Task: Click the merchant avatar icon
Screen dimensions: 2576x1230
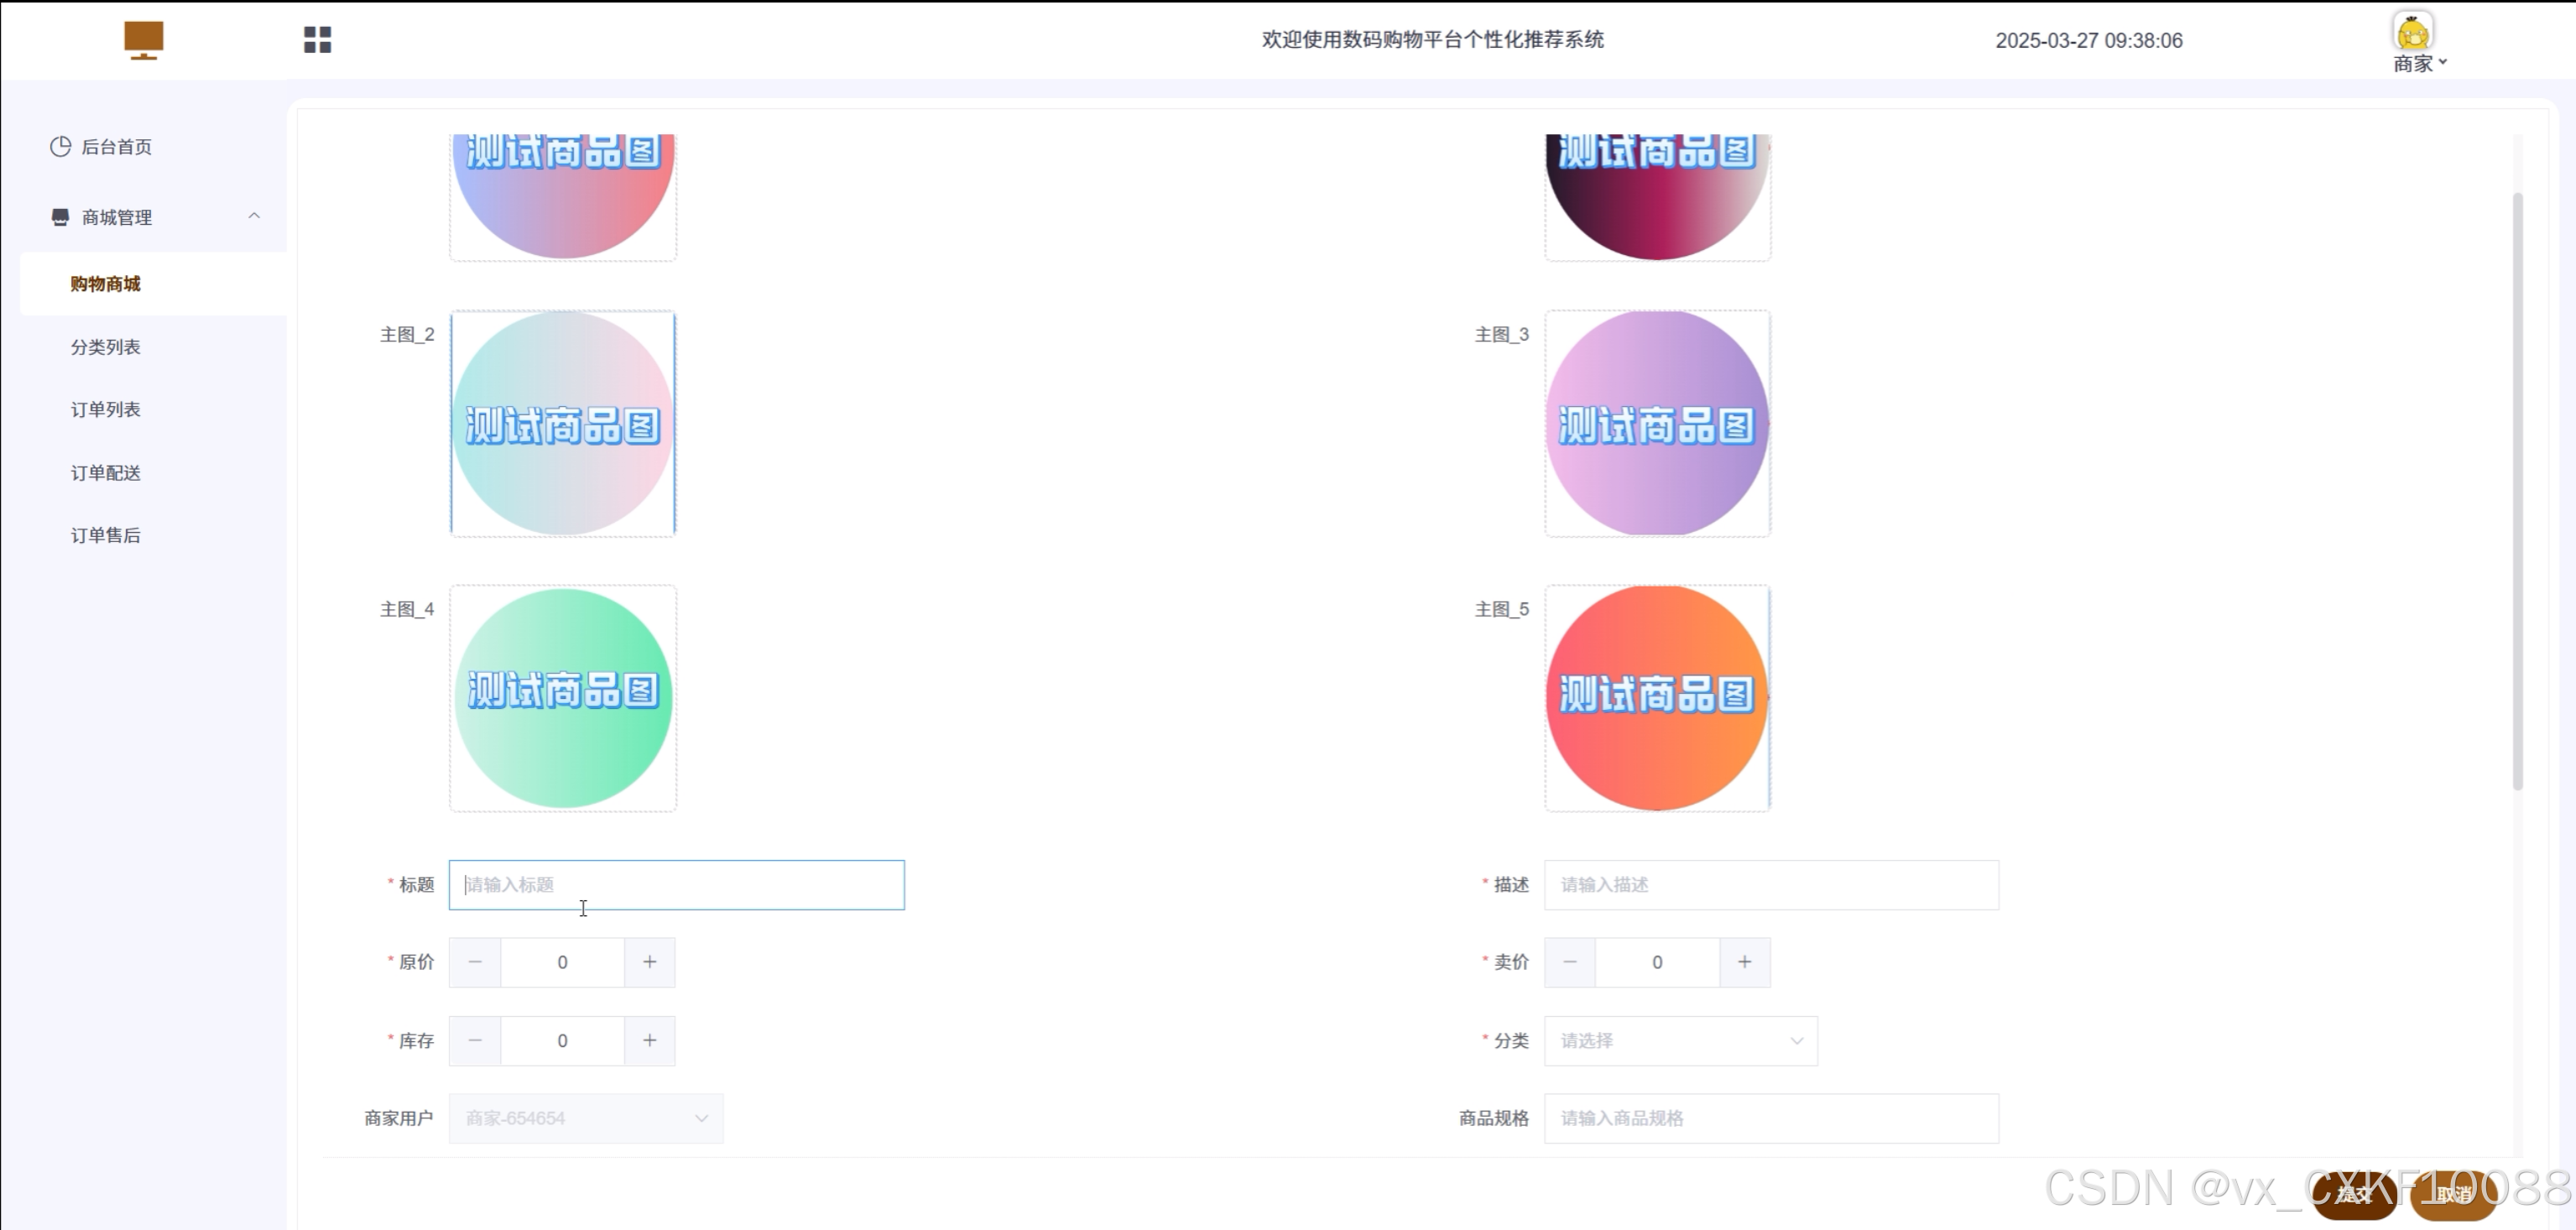Action: pyautogui.click(x=2412, y=32)
